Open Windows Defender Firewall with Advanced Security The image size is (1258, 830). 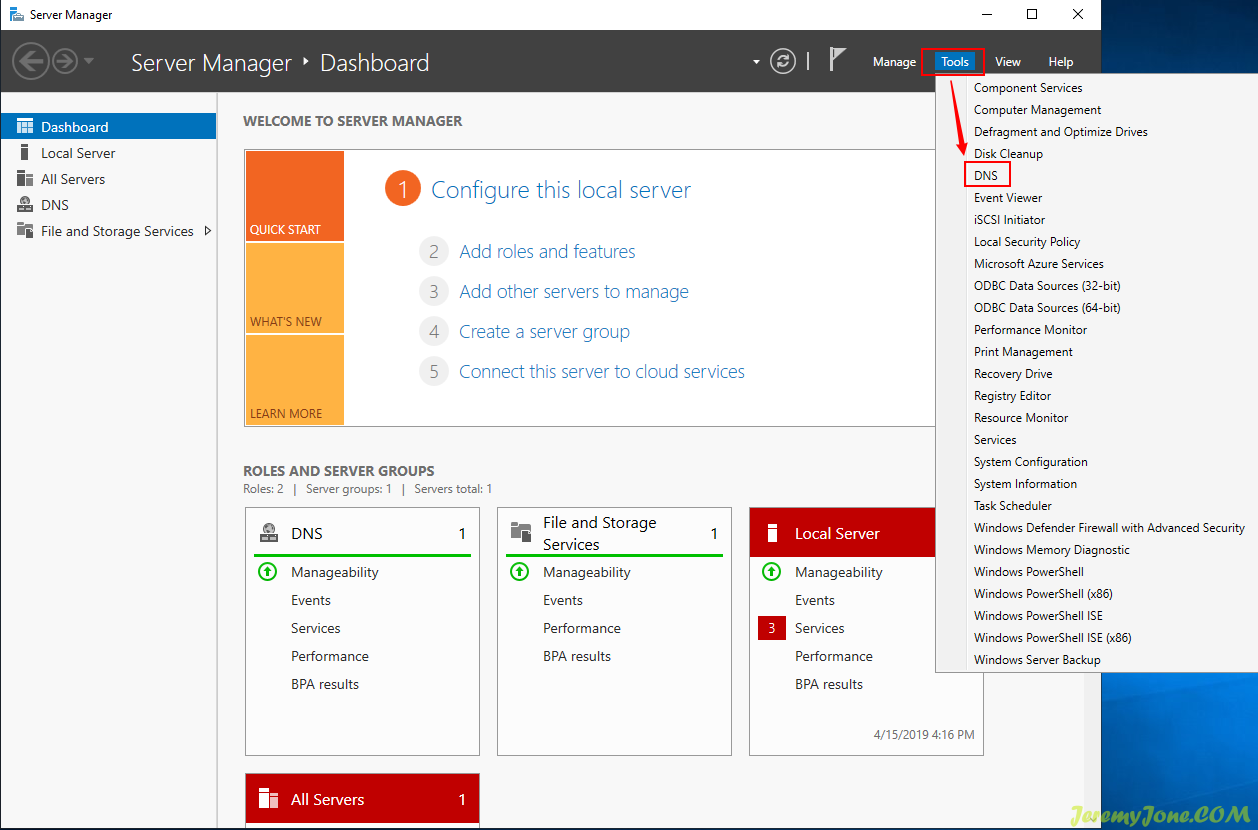pos(1109,528)
